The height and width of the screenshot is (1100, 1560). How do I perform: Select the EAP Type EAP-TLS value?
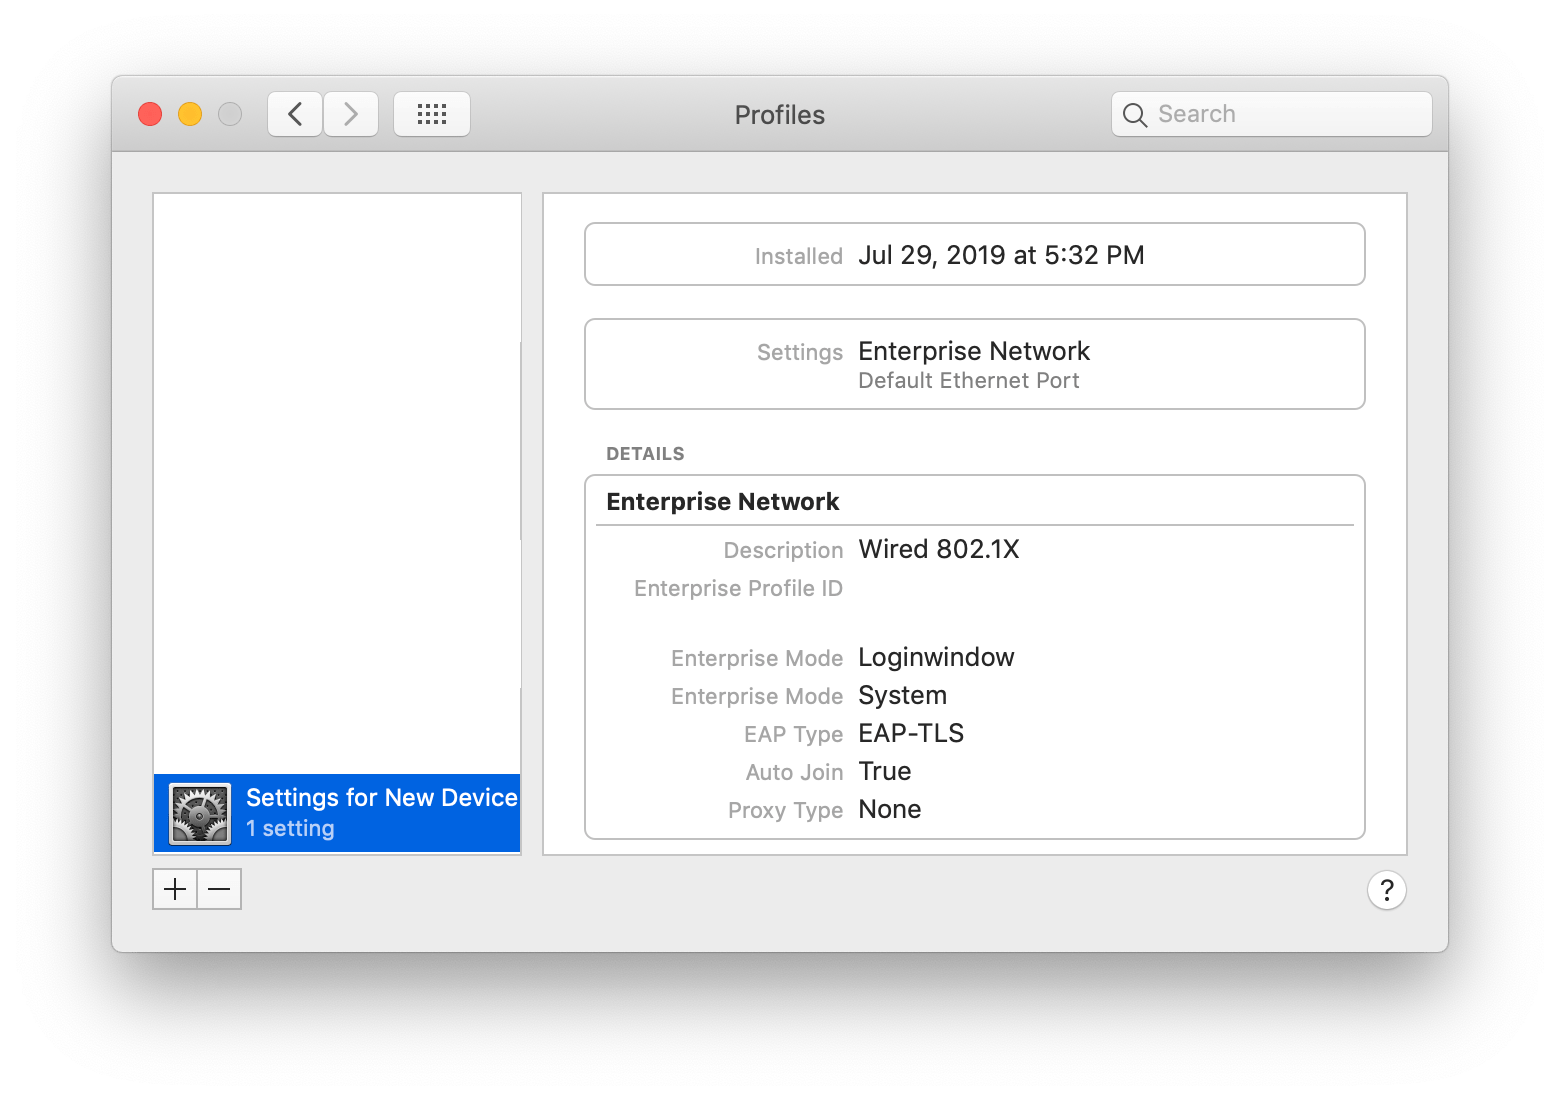[910, 733]
